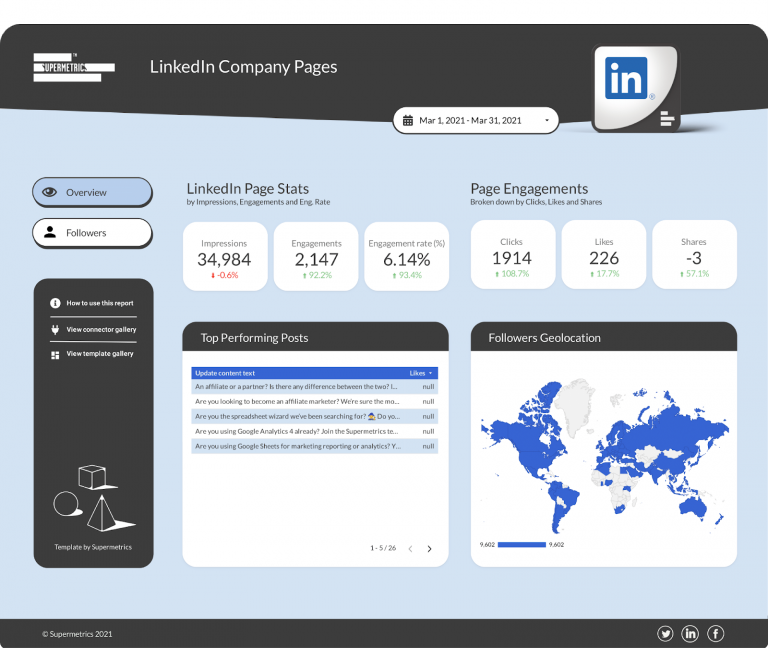This screenshot has width=768, height=648.
Task: Click the Supermetrics logo
Action: coord(74,67)
